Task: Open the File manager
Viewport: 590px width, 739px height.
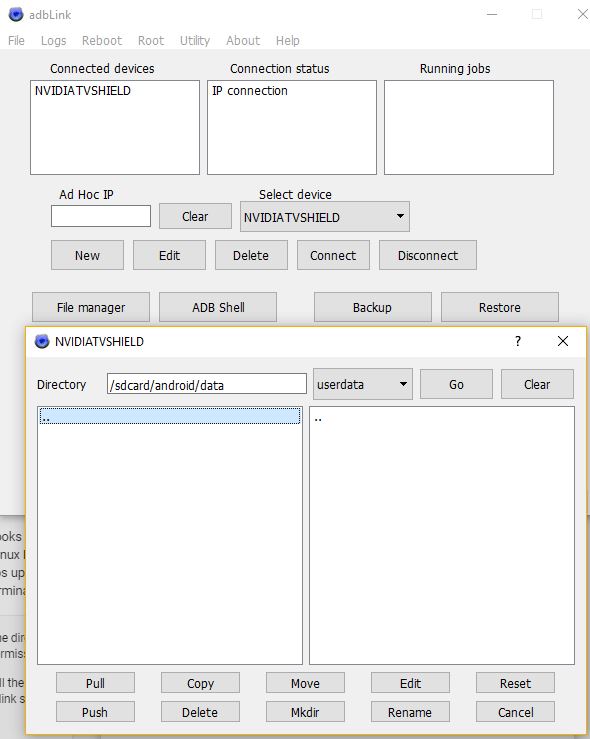Action: [x=91, y=307]
